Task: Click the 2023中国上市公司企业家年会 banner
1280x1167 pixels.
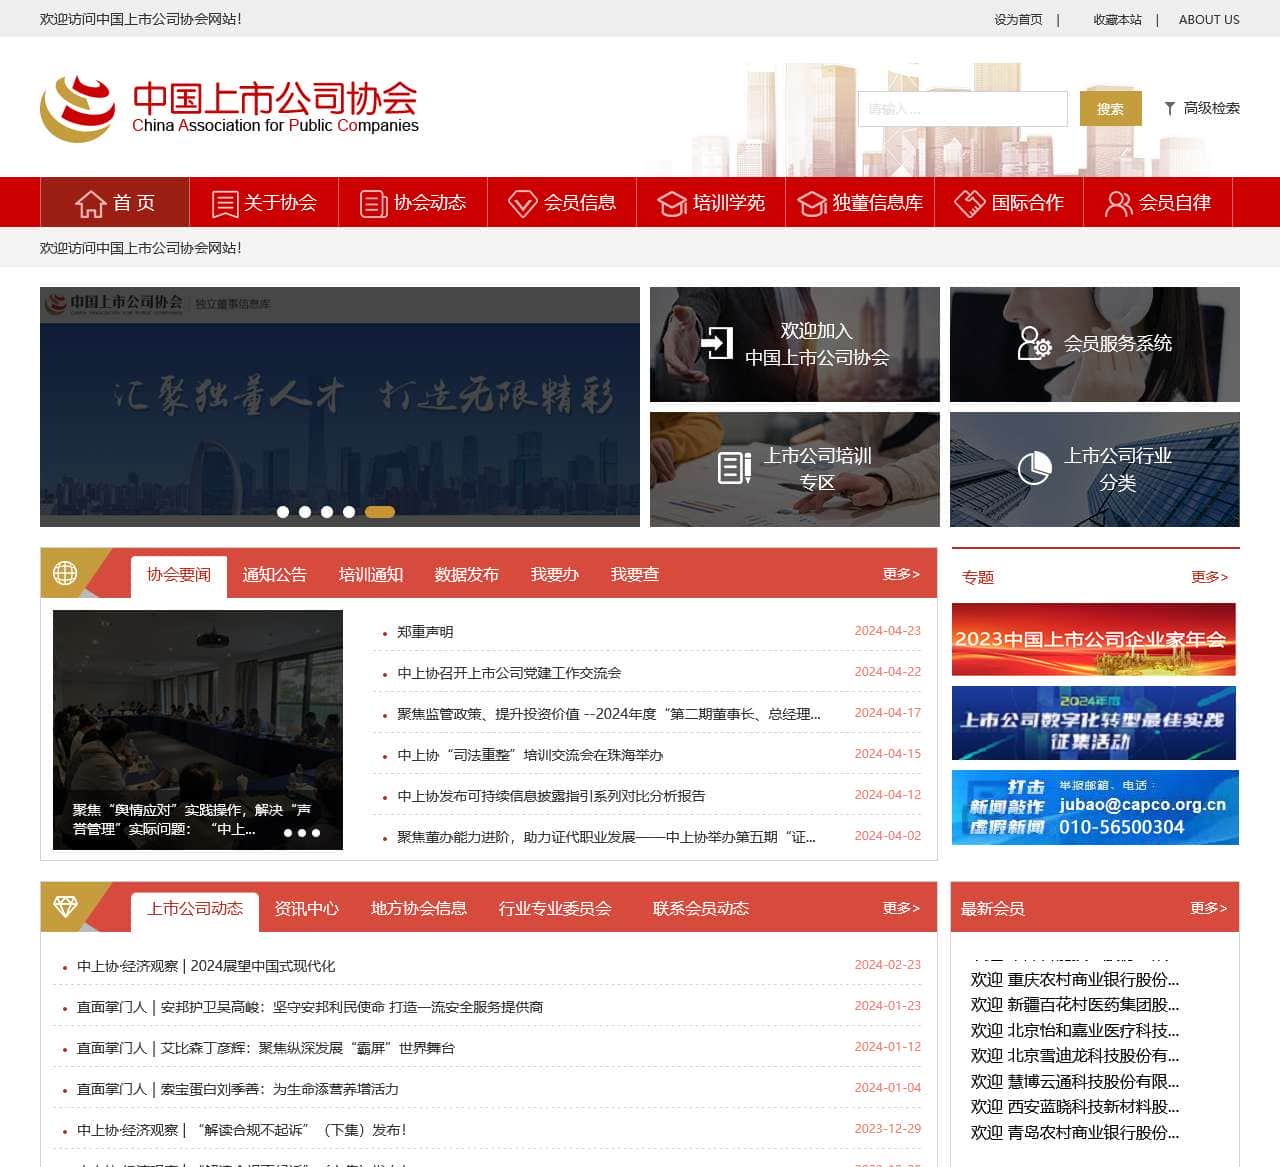Action: click(1093, 639)
